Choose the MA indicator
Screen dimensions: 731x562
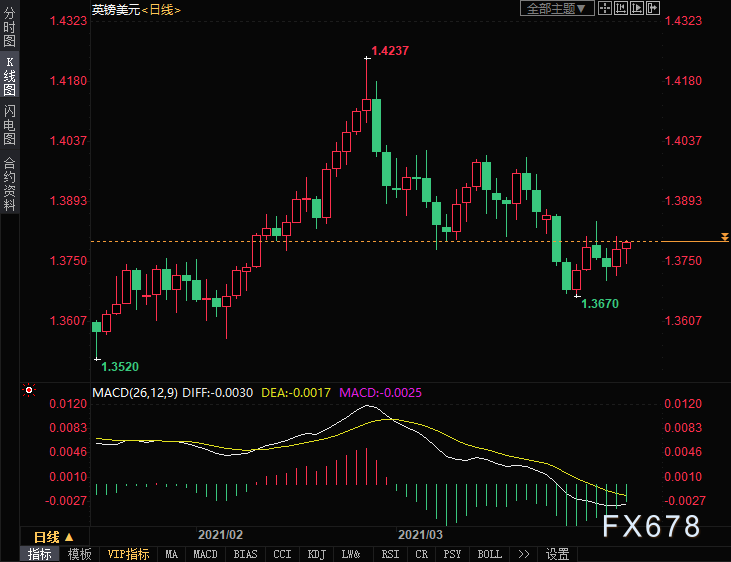tap(171, 554)
